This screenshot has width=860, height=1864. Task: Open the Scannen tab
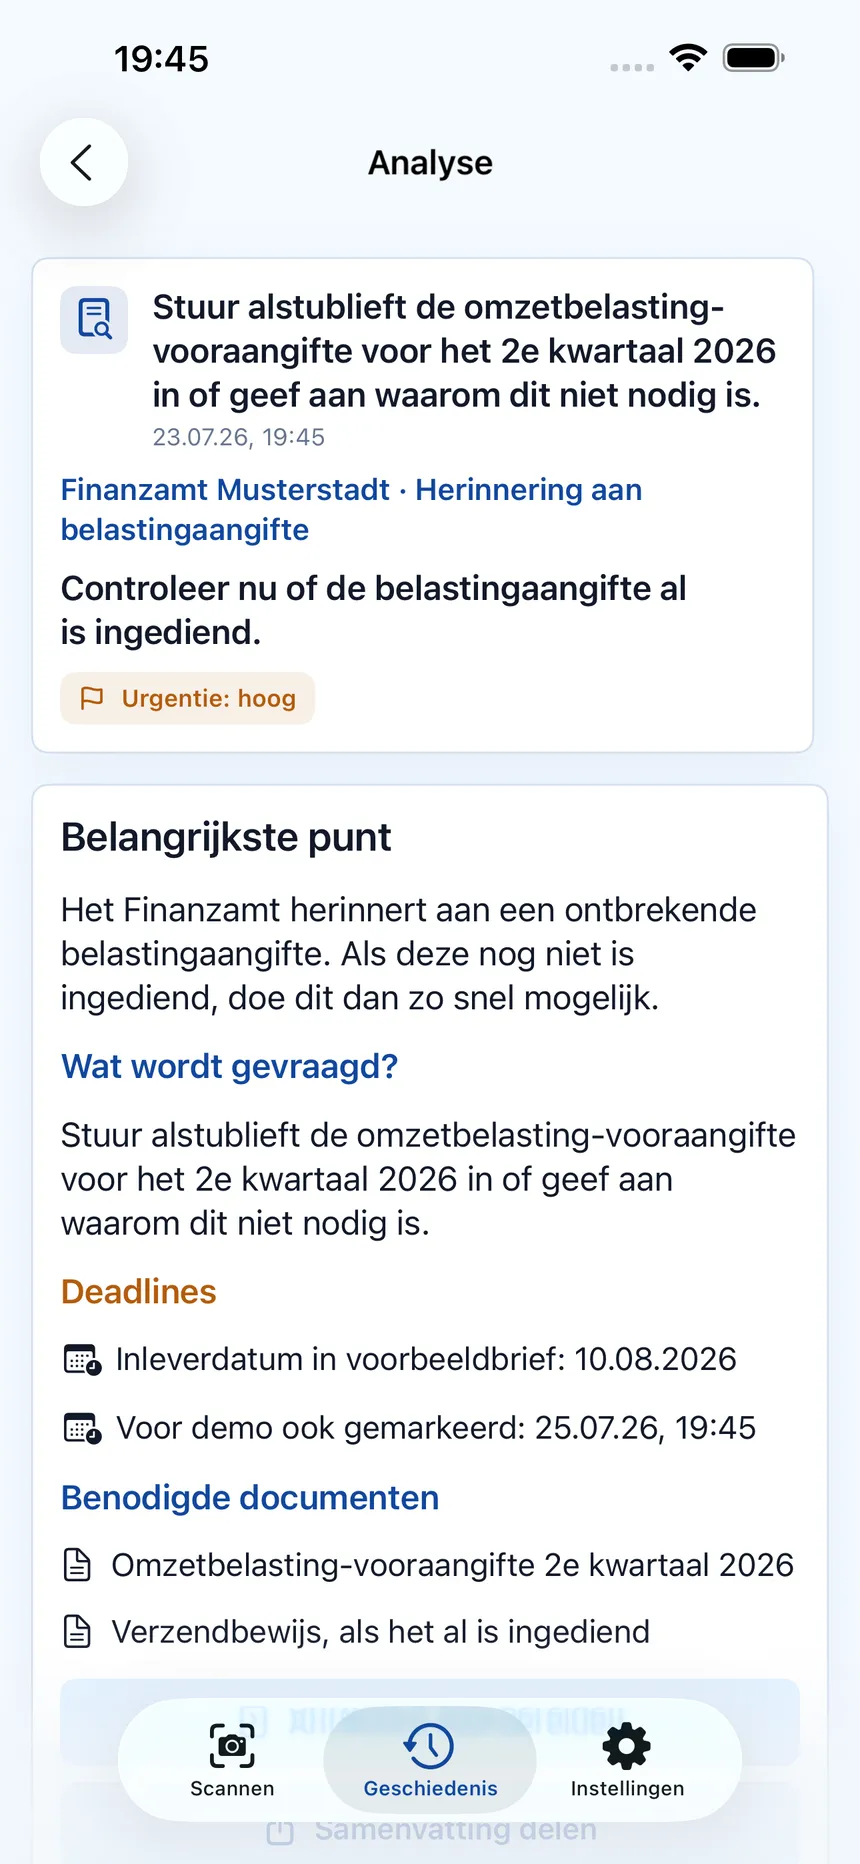pos(232,1760)
